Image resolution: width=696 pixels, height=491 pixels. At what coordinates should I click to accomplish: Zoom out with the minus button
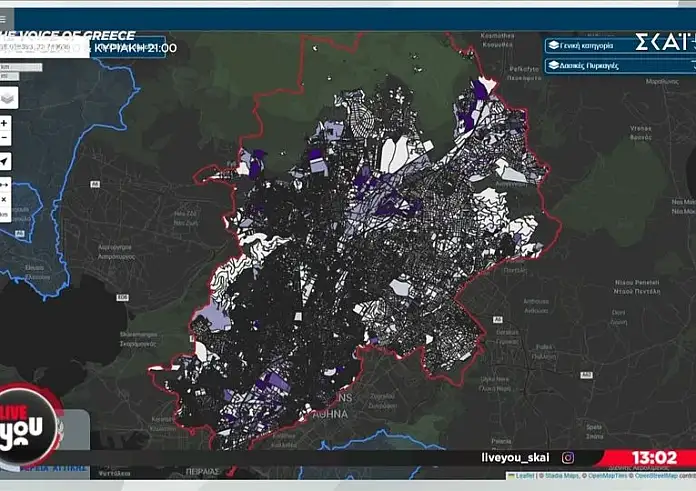tap(5, 139)
